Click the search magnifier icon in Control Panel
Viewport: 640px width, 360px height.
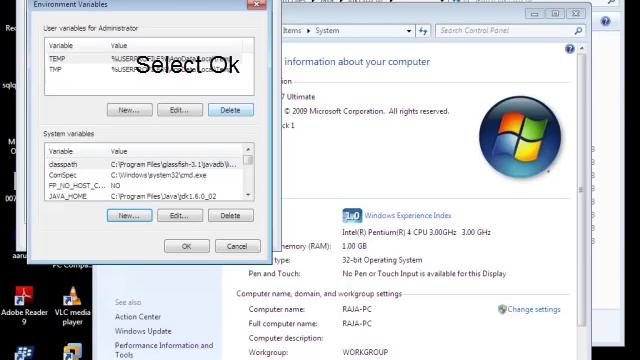(578, 31)
